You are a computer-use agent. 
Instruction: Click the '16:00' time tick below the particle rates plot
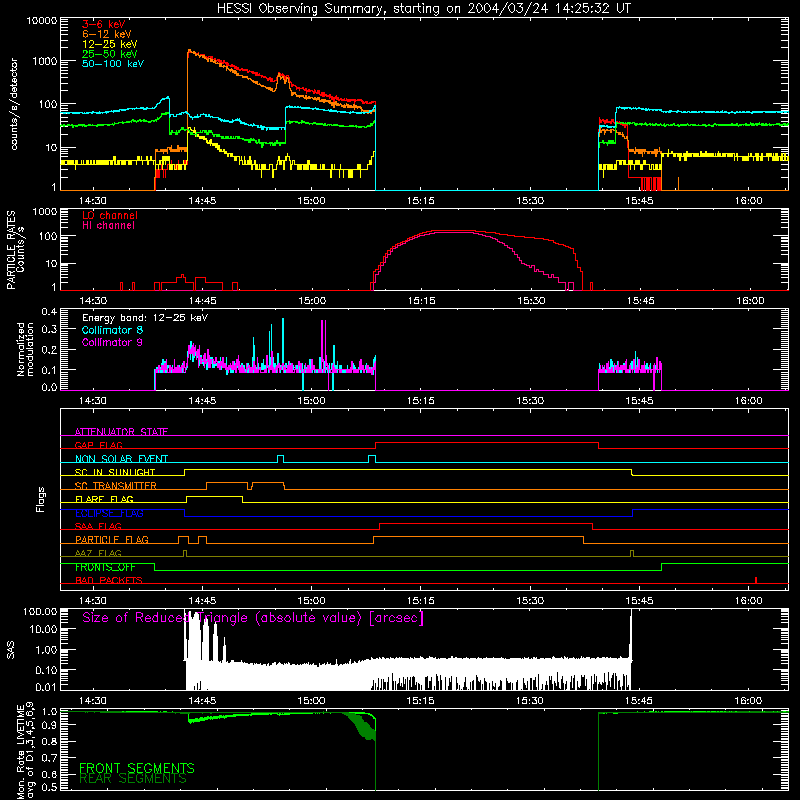click(750, 301)
